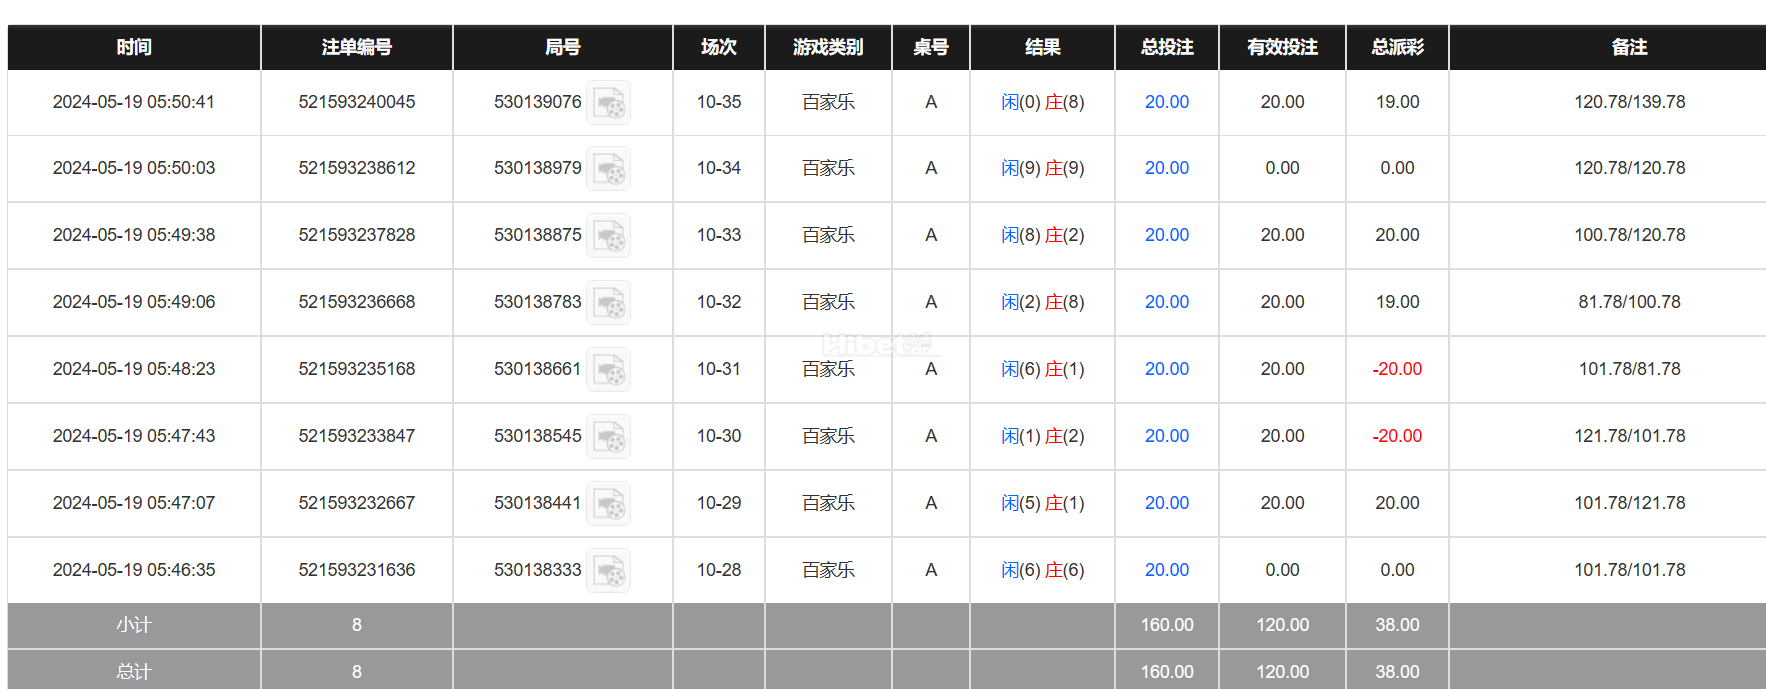Open video replay icon for round 530138441
The height and width of the screenshot is (689, 1766).
pos(608,503)
